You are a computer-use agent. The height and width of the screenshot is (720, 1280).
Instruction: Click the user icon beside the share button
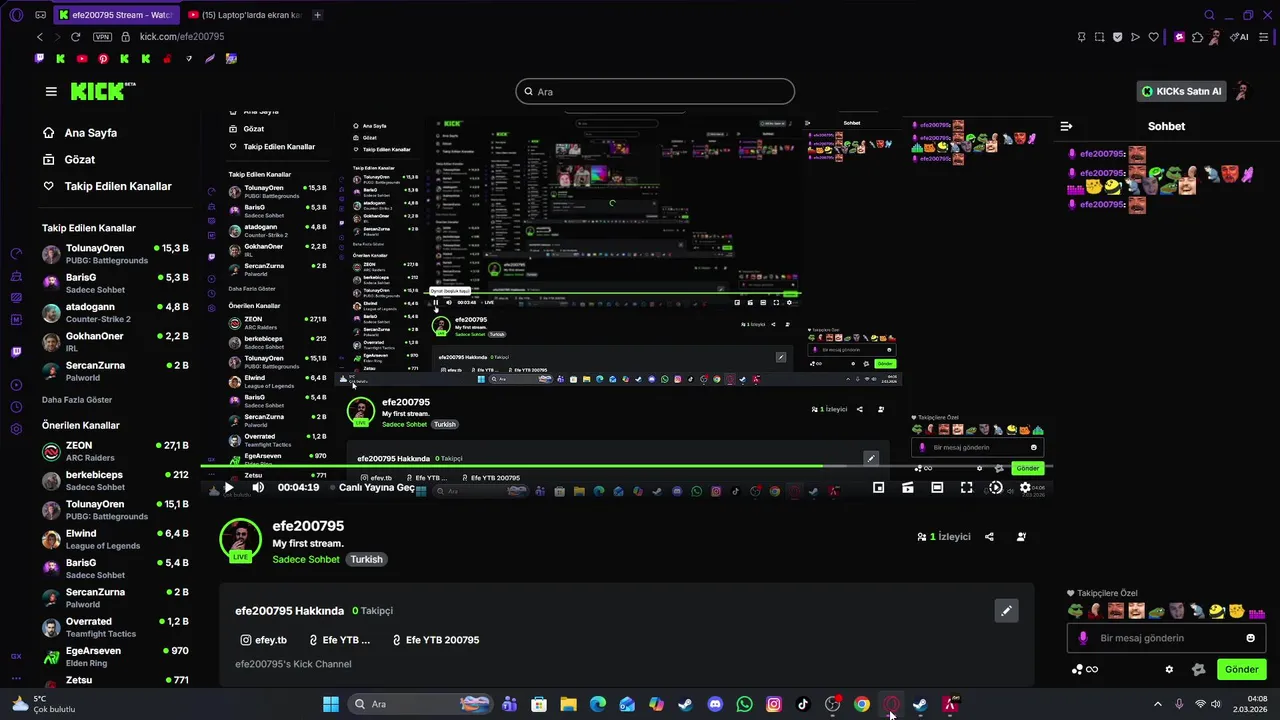point(1021,537)
